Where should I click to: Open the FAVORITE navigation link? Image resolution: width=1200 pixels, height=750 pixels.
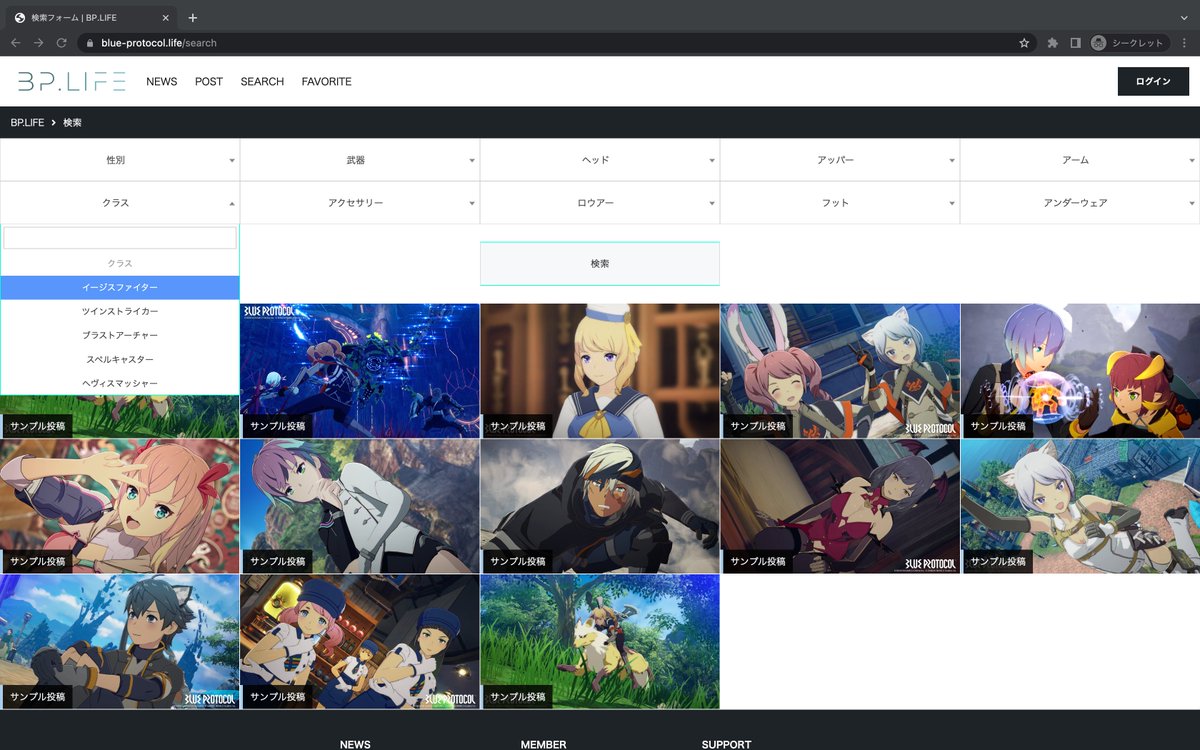(327, 82)
